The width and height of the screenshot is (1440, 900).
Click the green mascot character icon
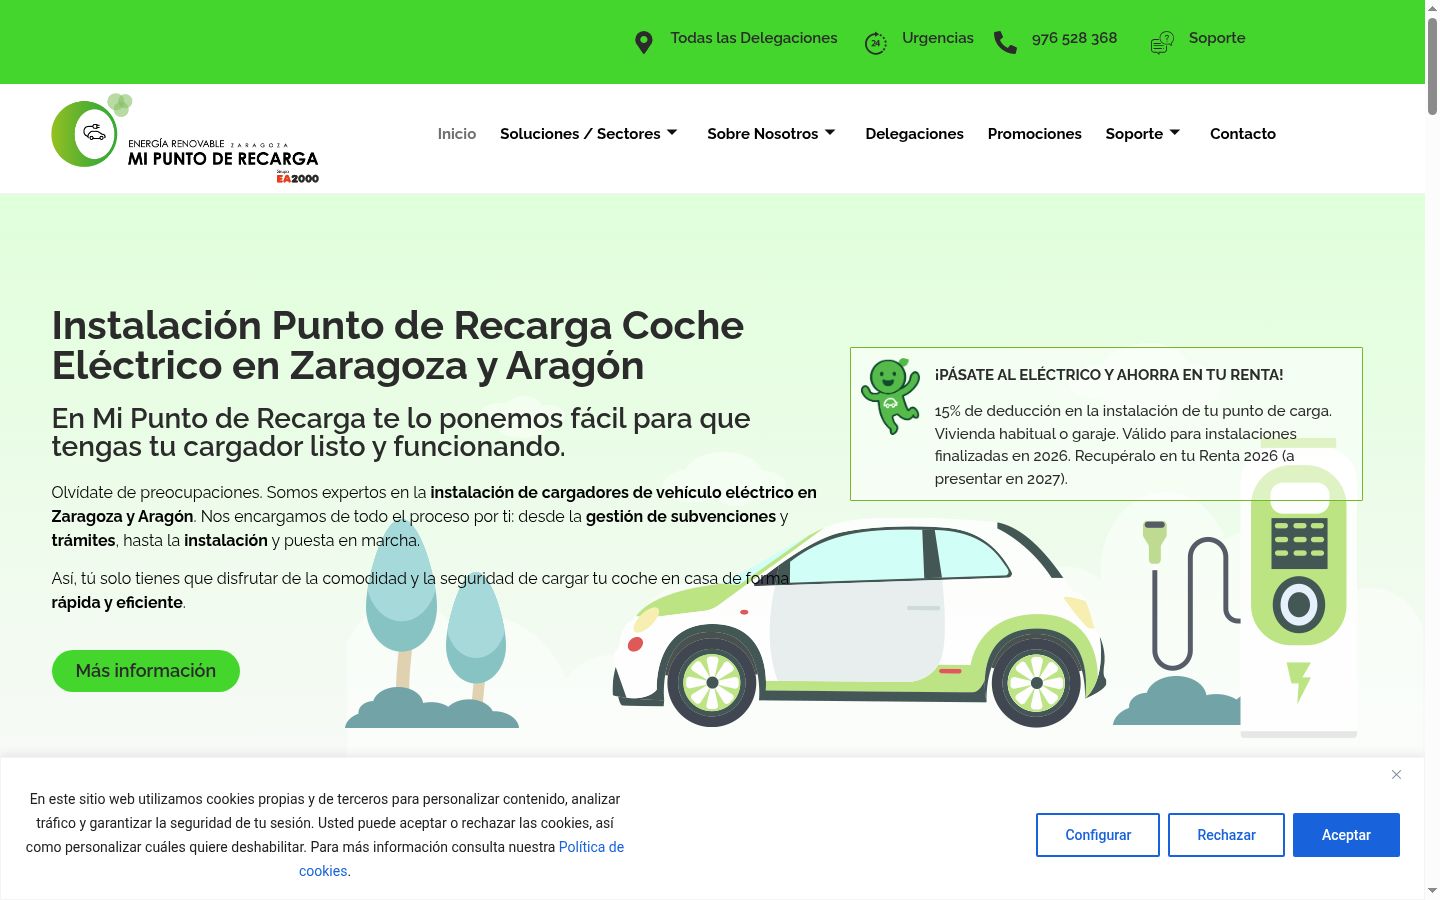[890, 396]
